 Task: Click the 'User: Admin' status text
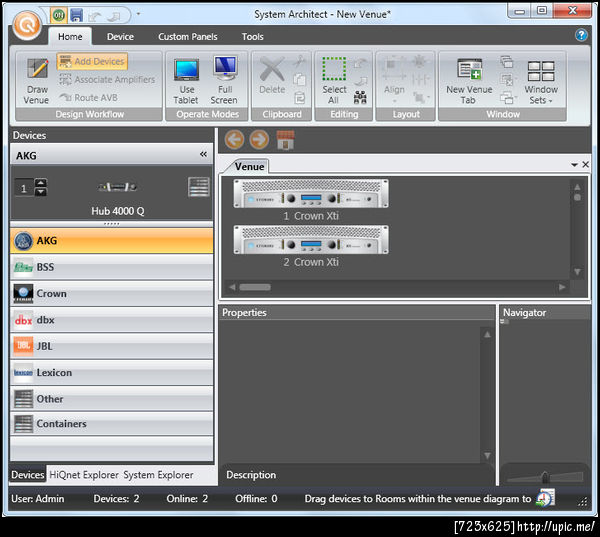[38, 498]
